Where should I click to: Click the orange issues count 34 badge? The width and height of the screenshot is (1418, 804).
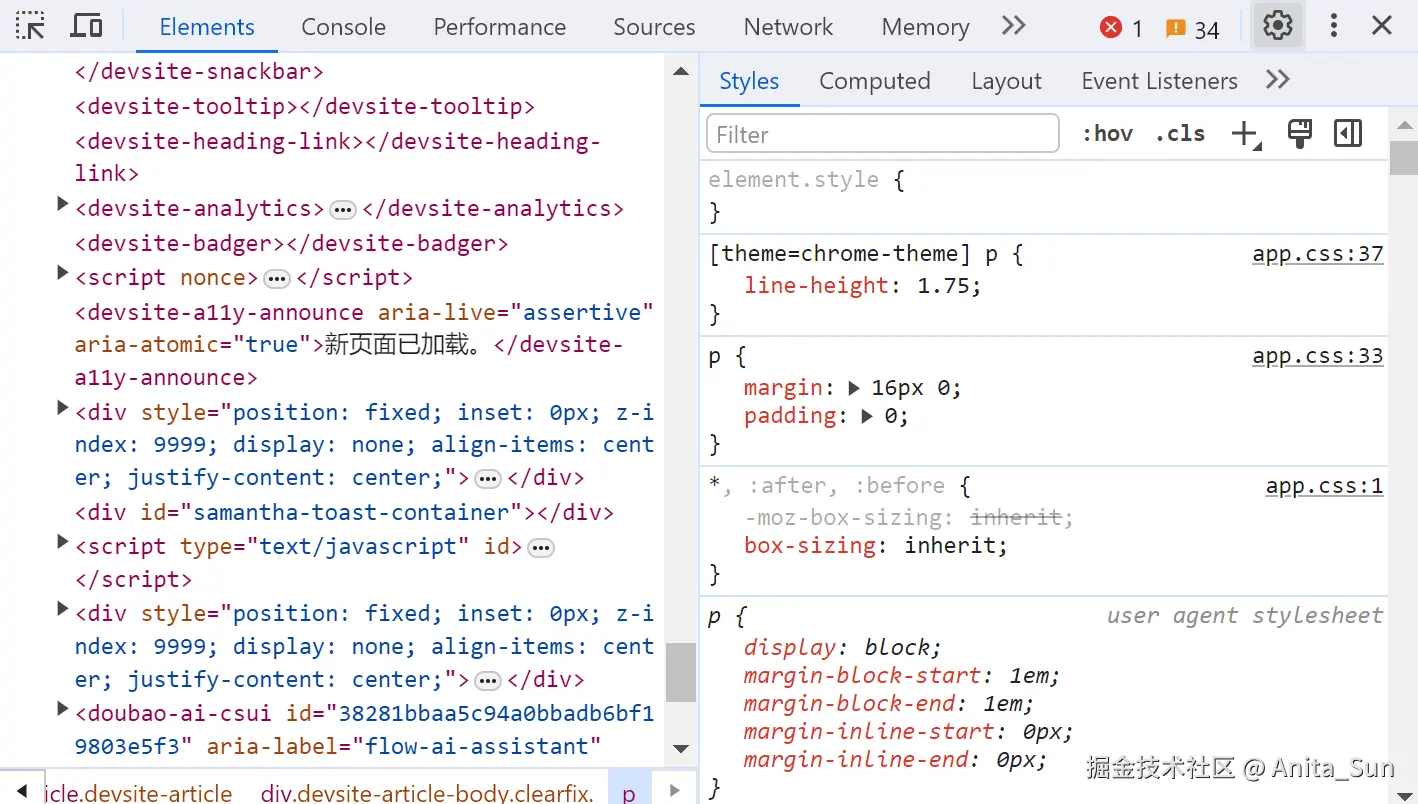coord(1193,28)
